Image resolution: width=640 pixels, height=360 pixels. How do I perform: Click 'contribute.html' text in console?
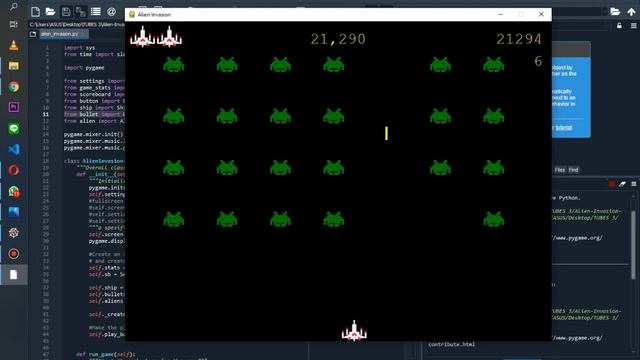click(451, 344)
